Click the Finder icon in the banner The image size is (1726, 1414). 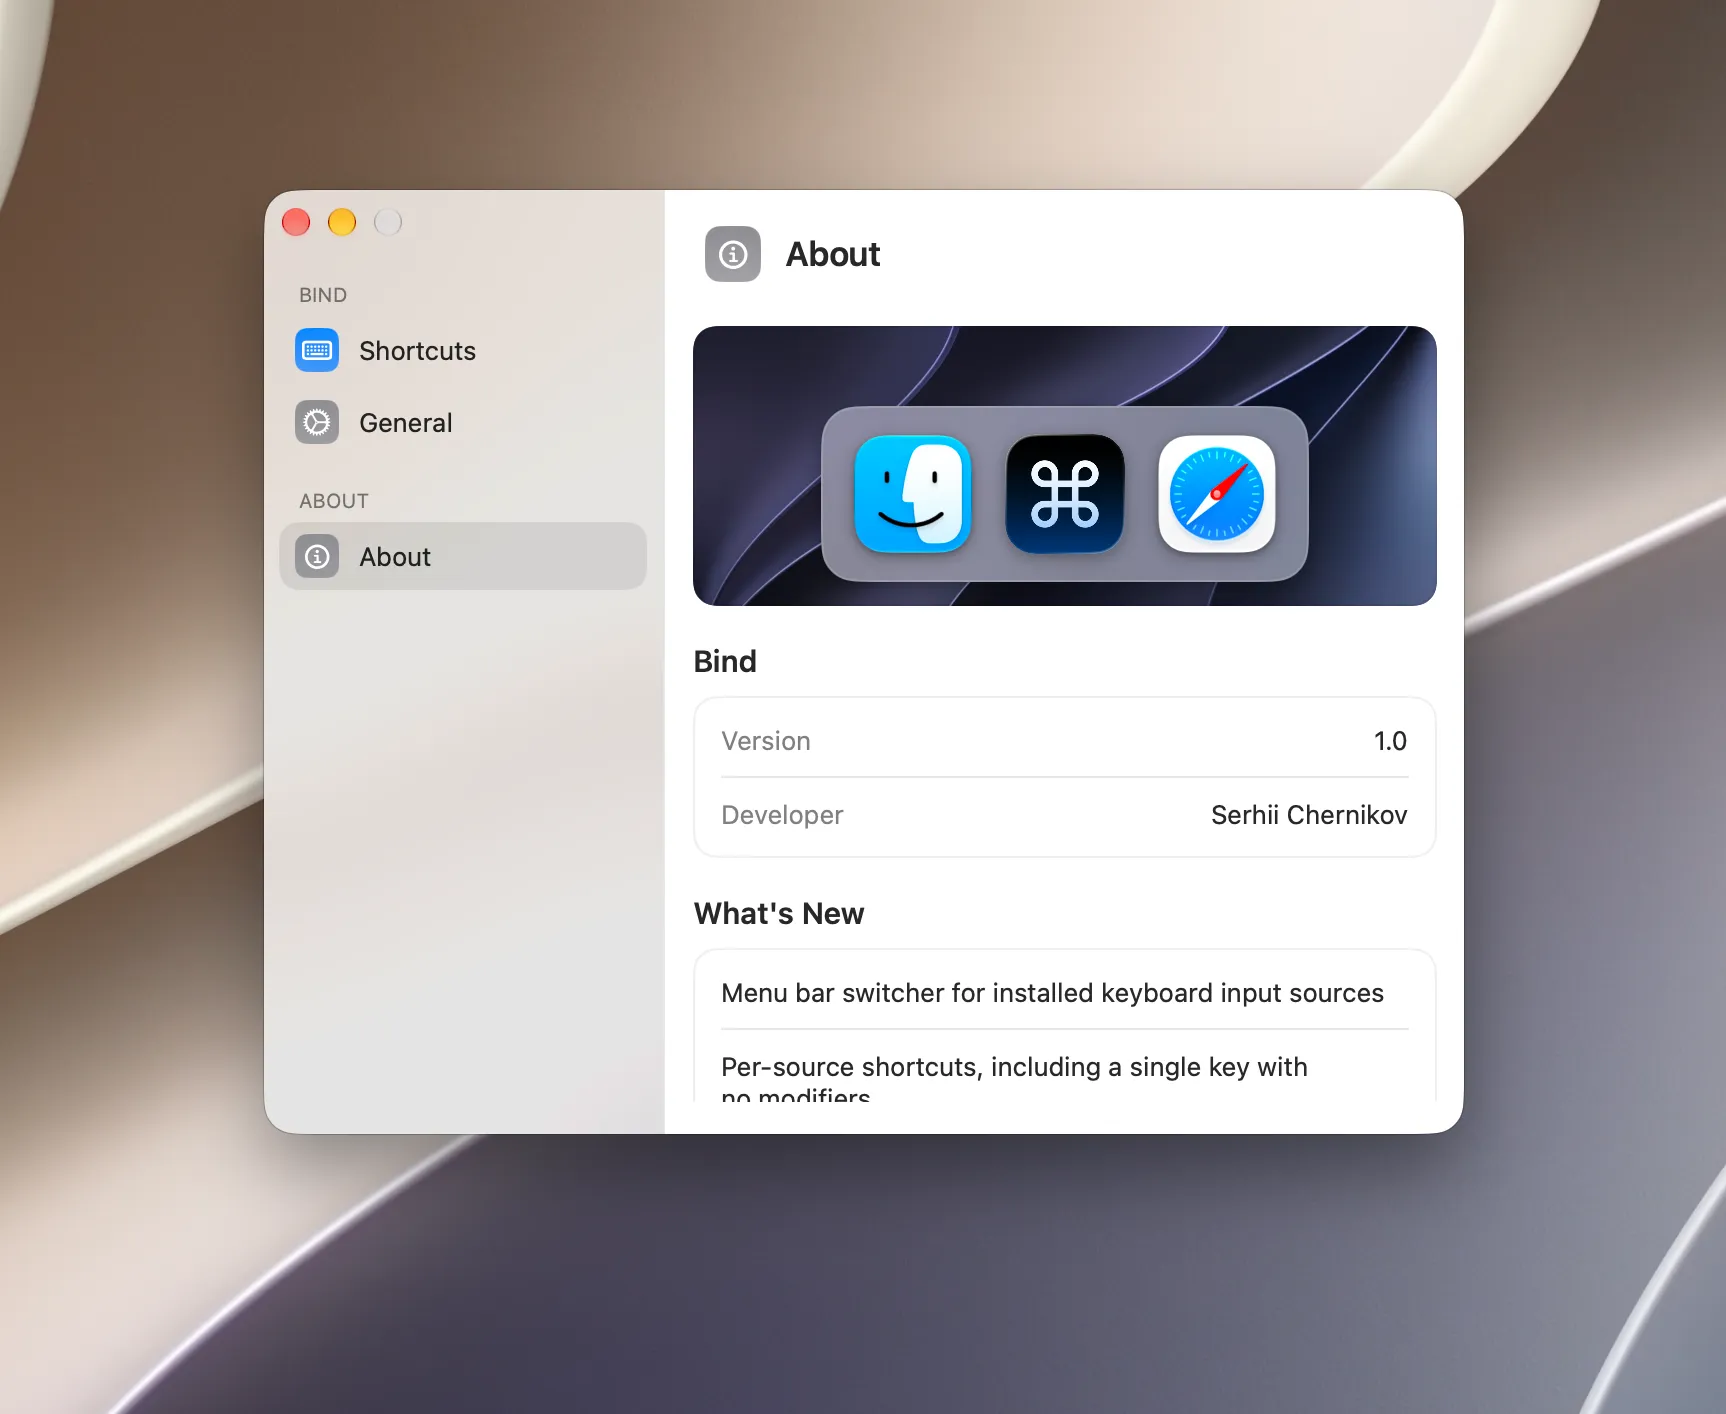(x=912, y=493)
